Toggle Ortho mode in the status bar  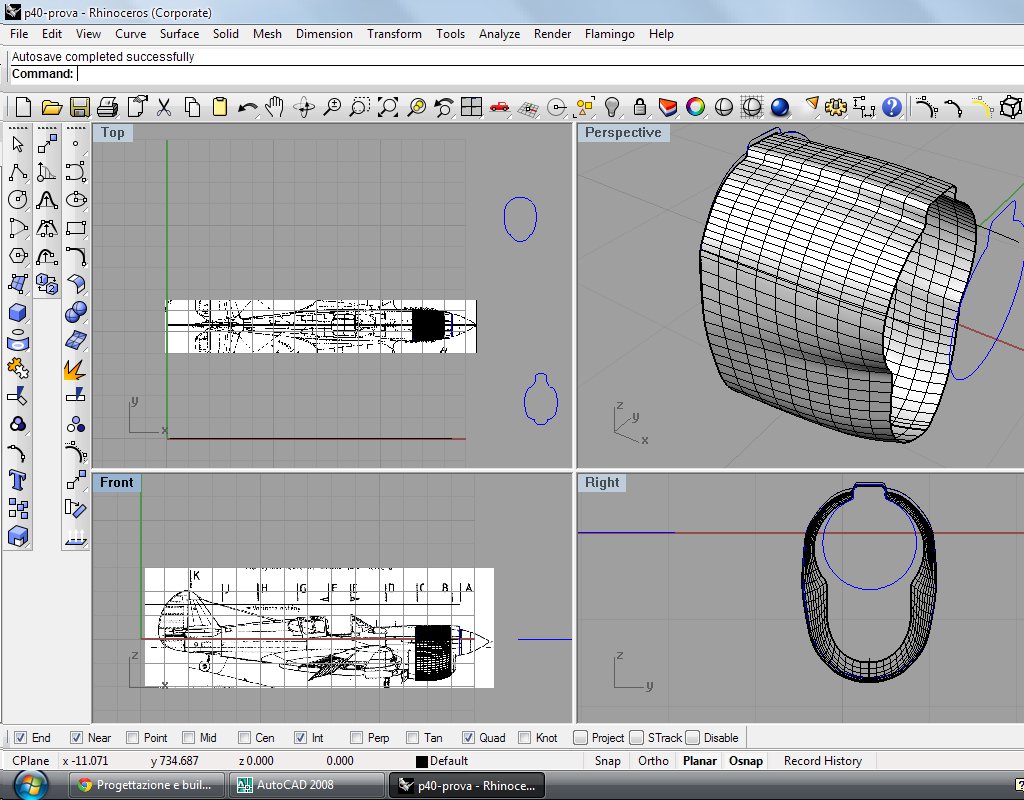point(653,761)
